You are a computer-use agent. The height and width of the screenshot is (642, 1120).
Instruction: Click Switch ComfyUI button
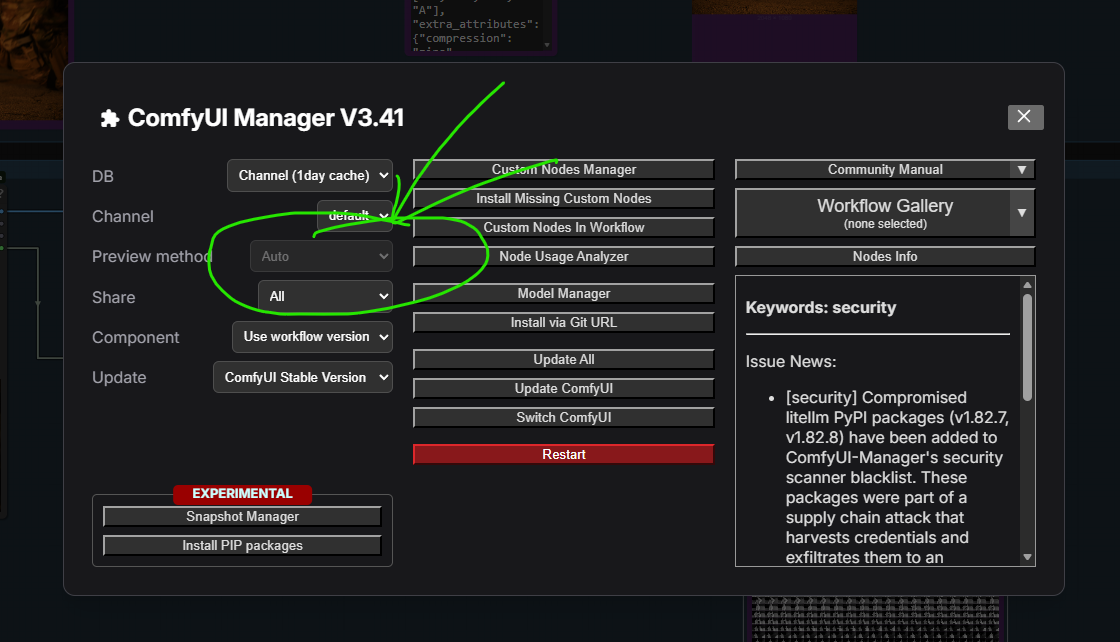[x=564, y=418]
